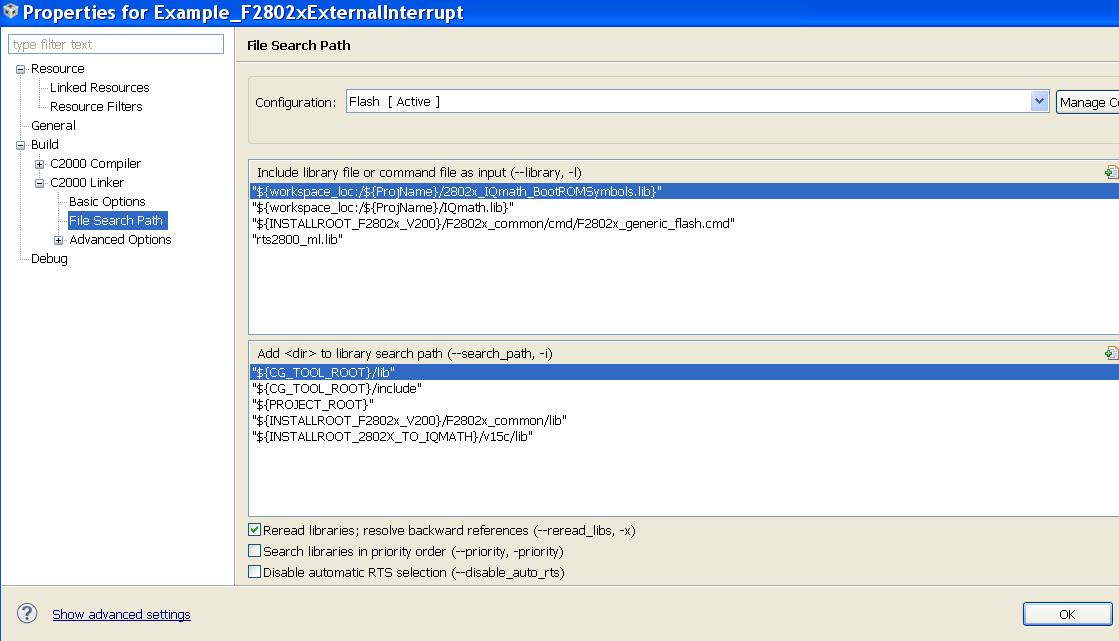Uncheck Reread libraries; resolve backward references
Screen dimensions: 1119x641
(255, 532)
